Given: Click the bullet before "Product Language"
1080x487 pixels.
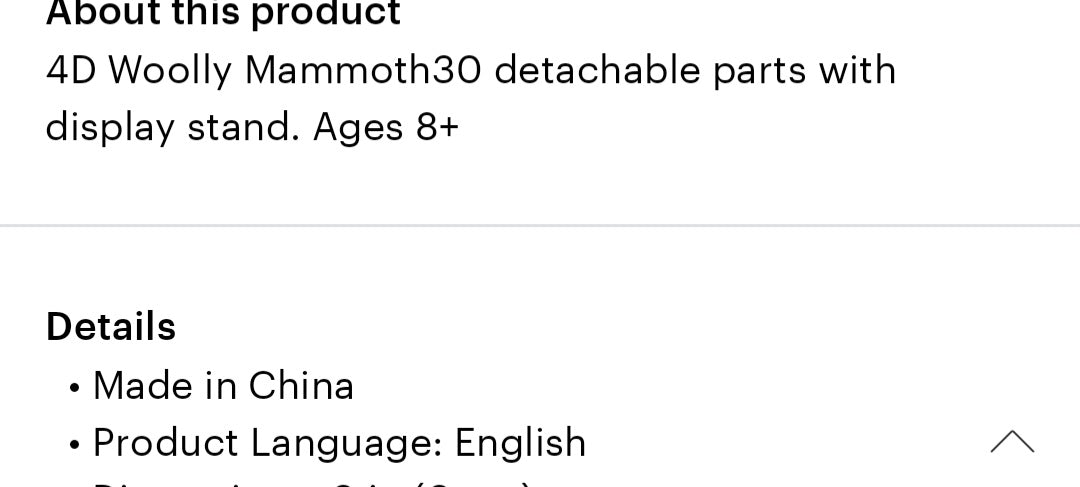Looking at the screenshot, I should tap(75, 446).
